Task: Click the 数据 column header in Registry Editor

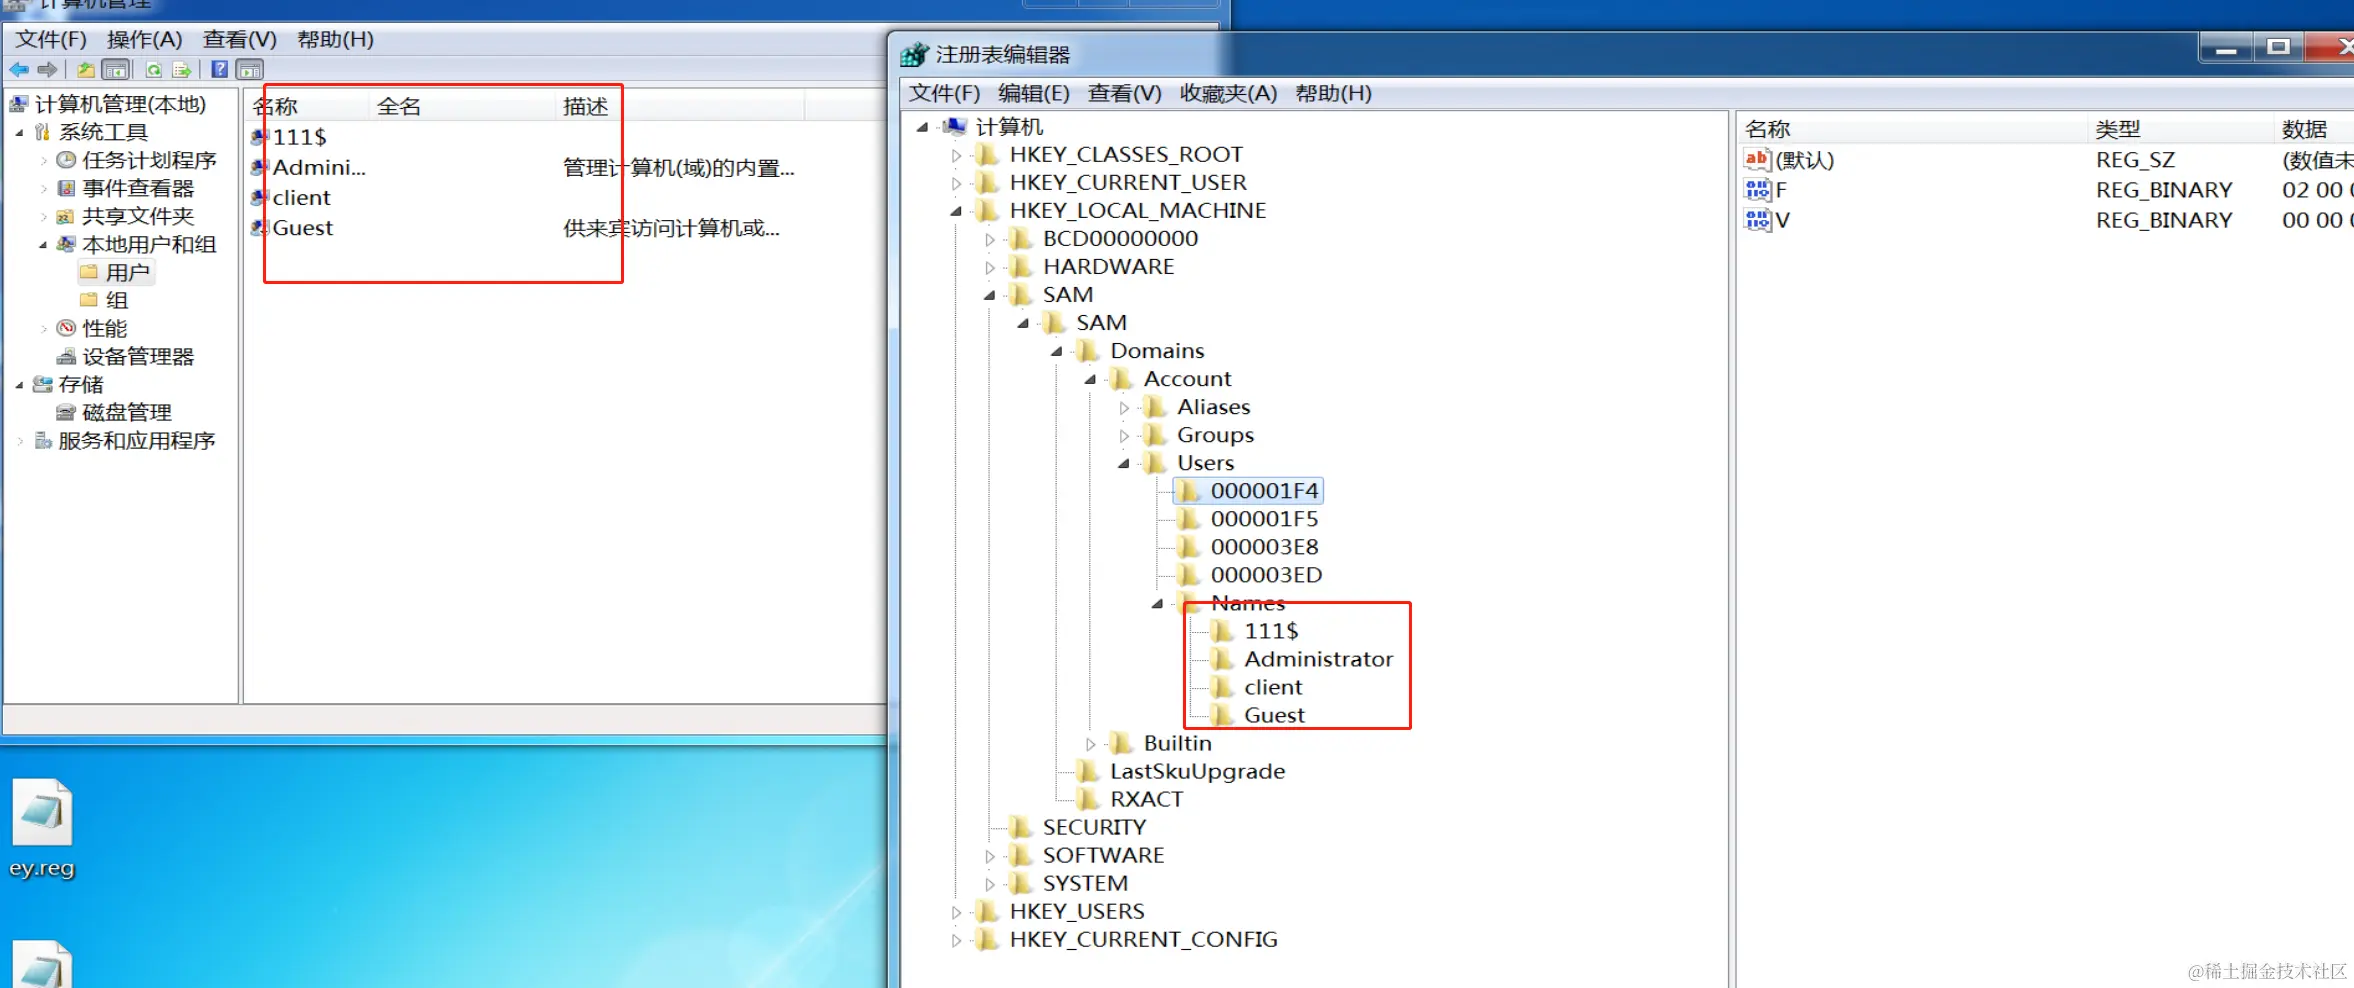Action: tap(2314, 129)
